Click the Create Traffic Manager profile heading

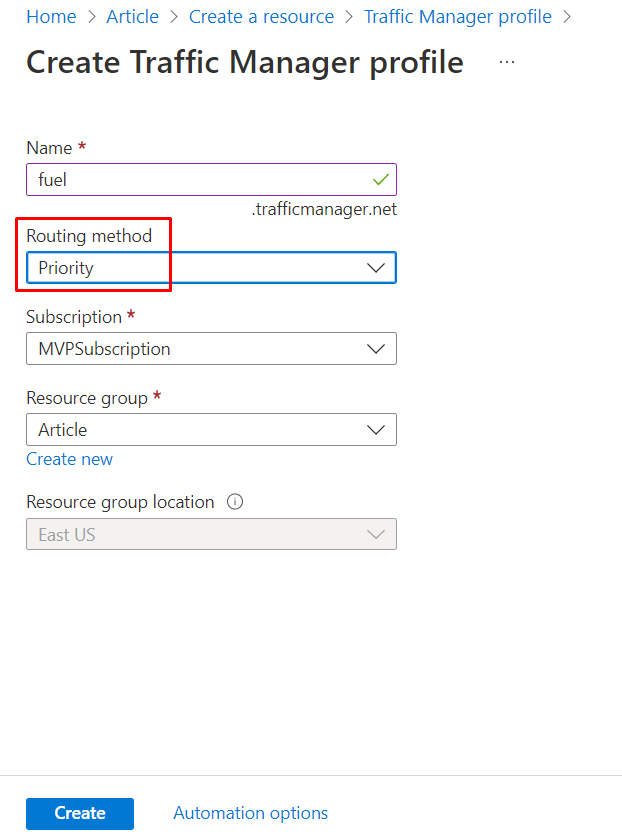[x=245, y=62]
